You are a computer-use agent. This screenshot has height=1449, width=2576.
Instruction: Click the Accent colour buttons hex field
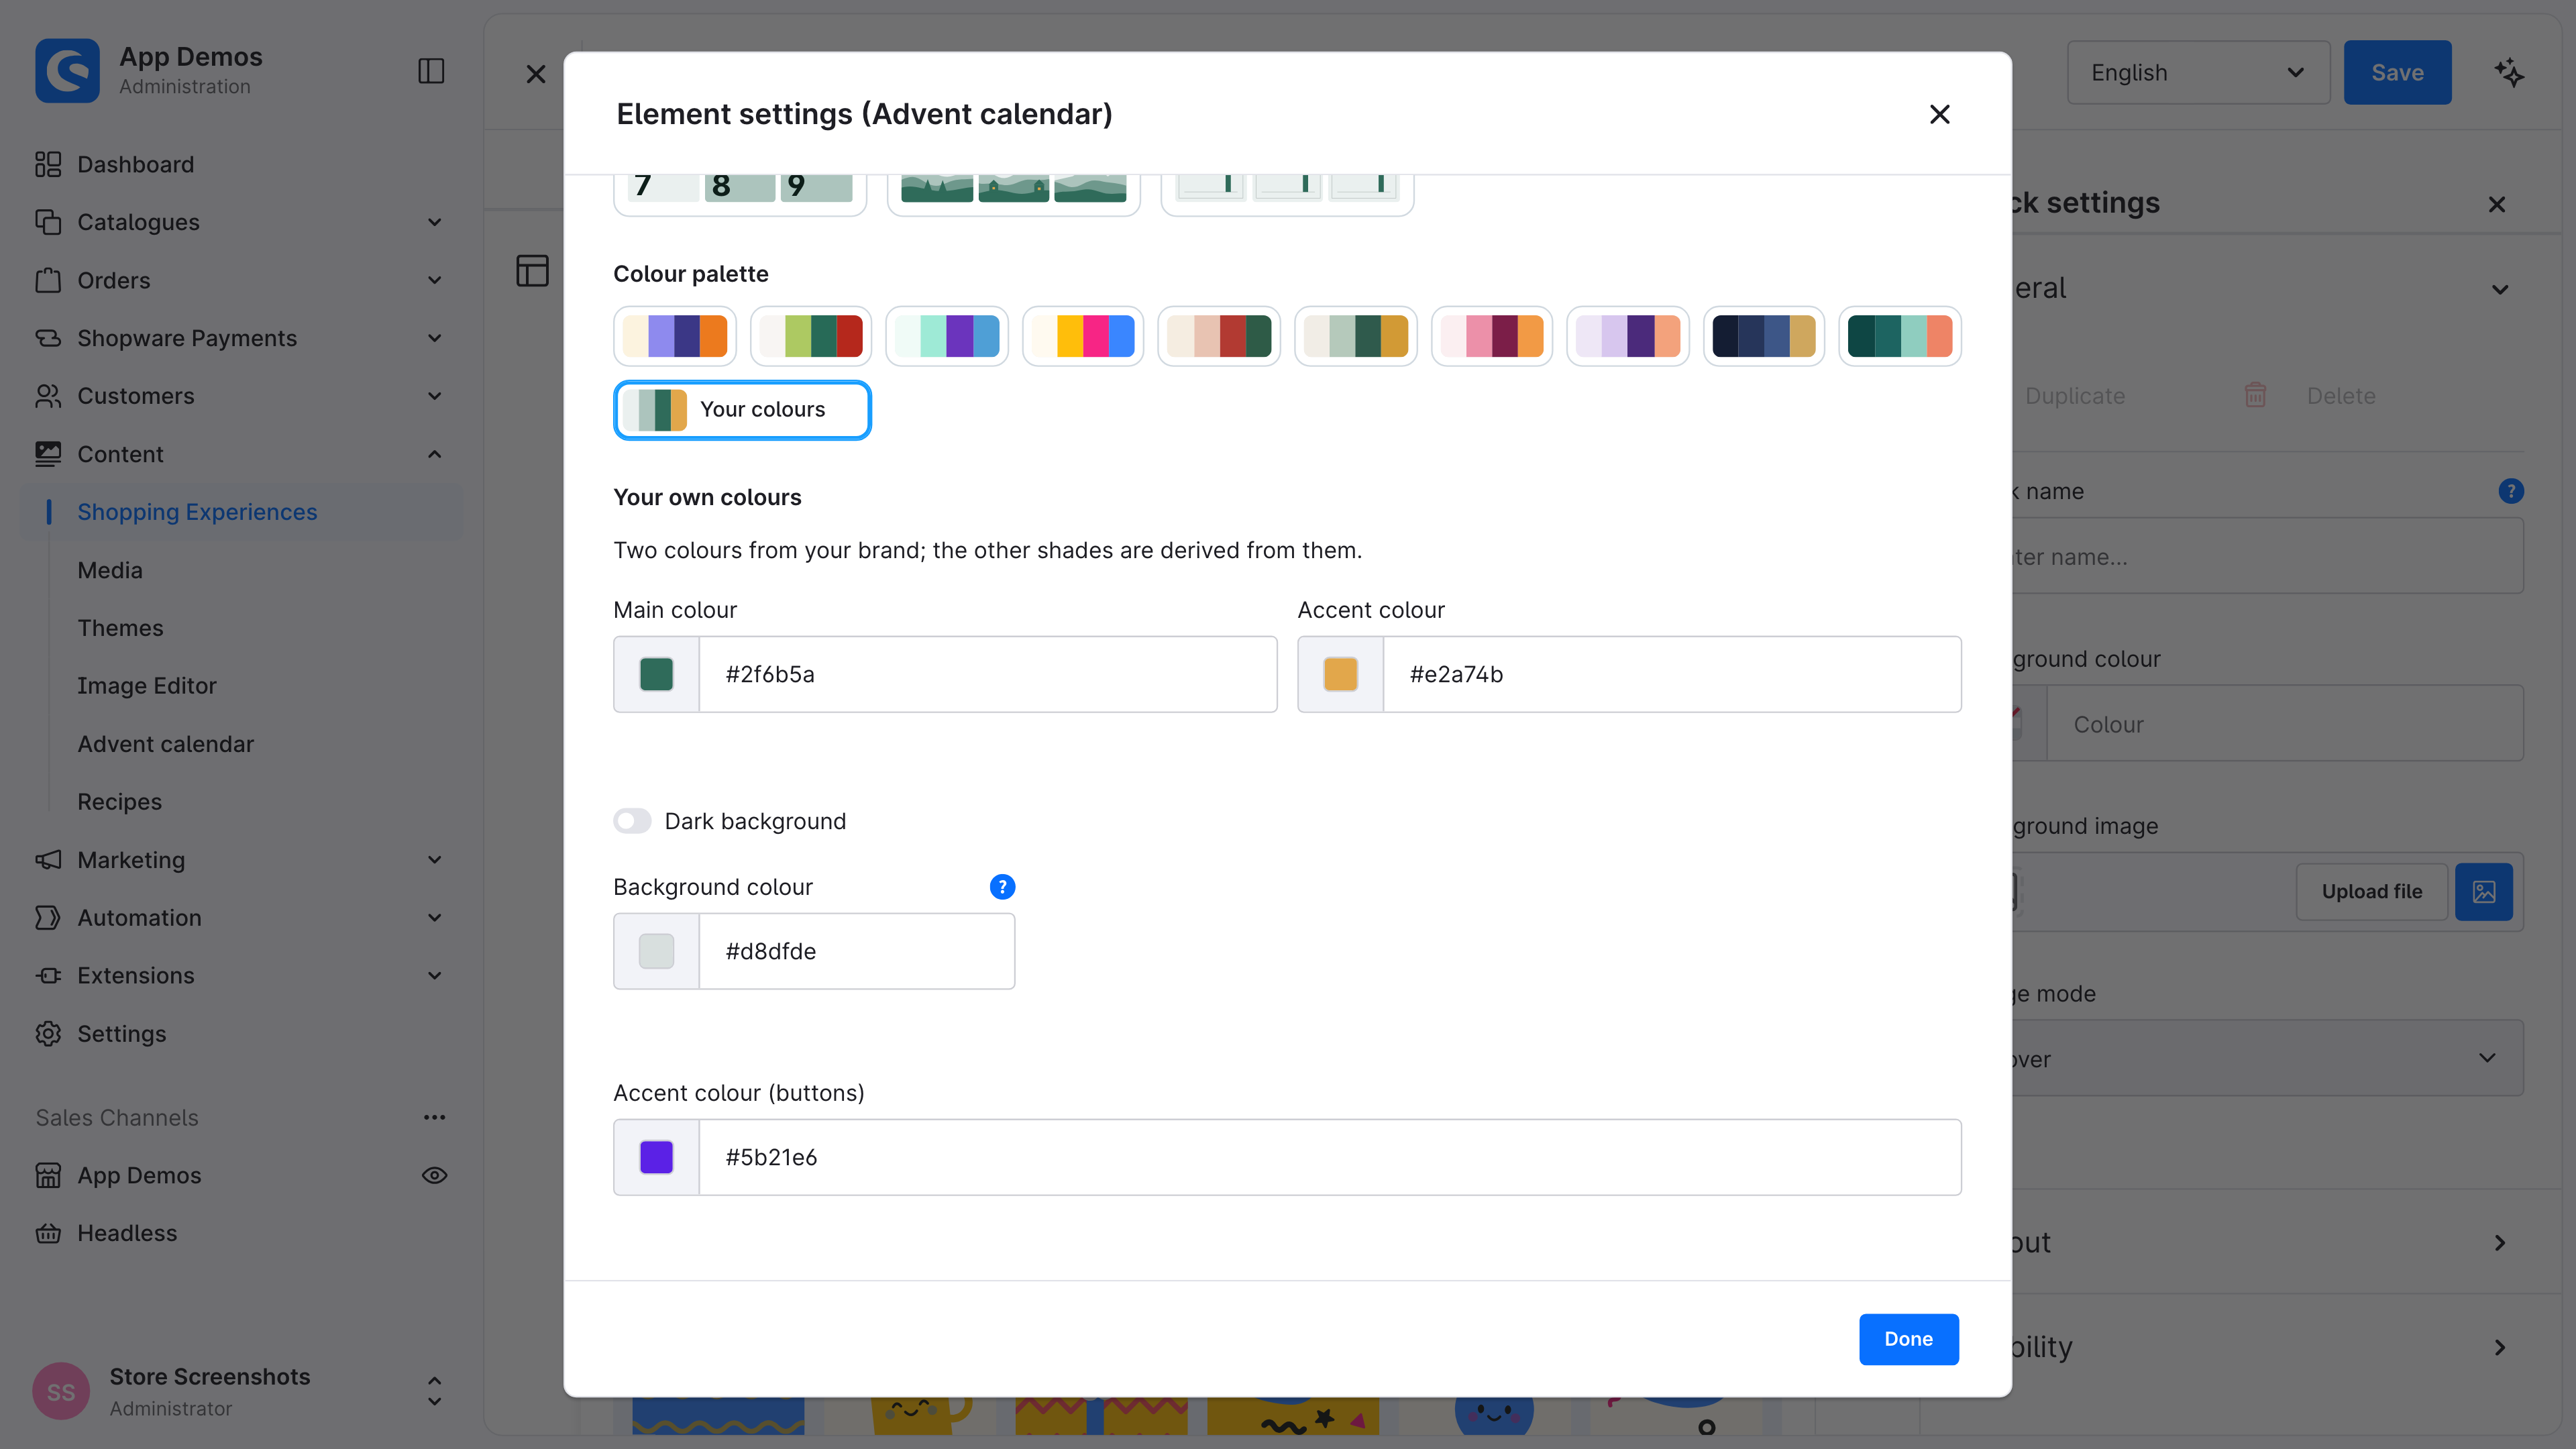point(1330,1157)
